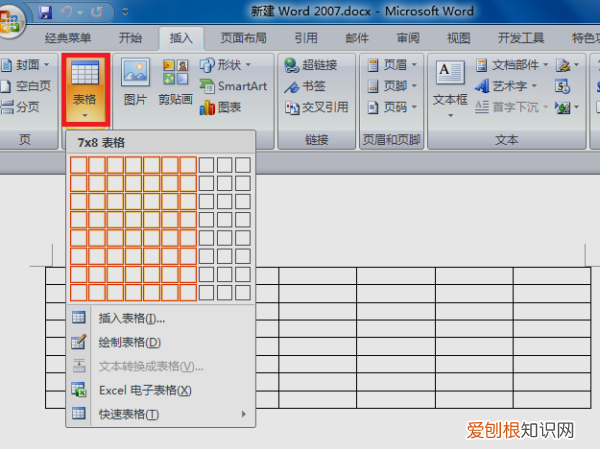Click the 表格 table button

click(85, 90)
